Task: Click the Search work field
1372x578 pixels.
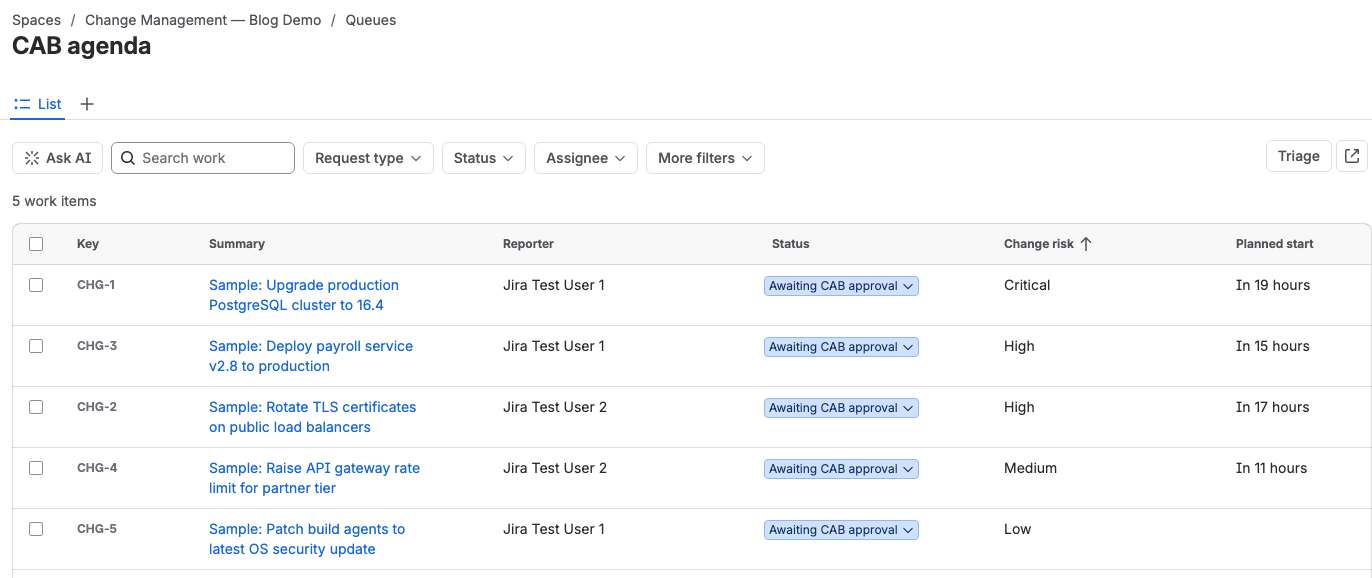Action: [x=203, y=158]
